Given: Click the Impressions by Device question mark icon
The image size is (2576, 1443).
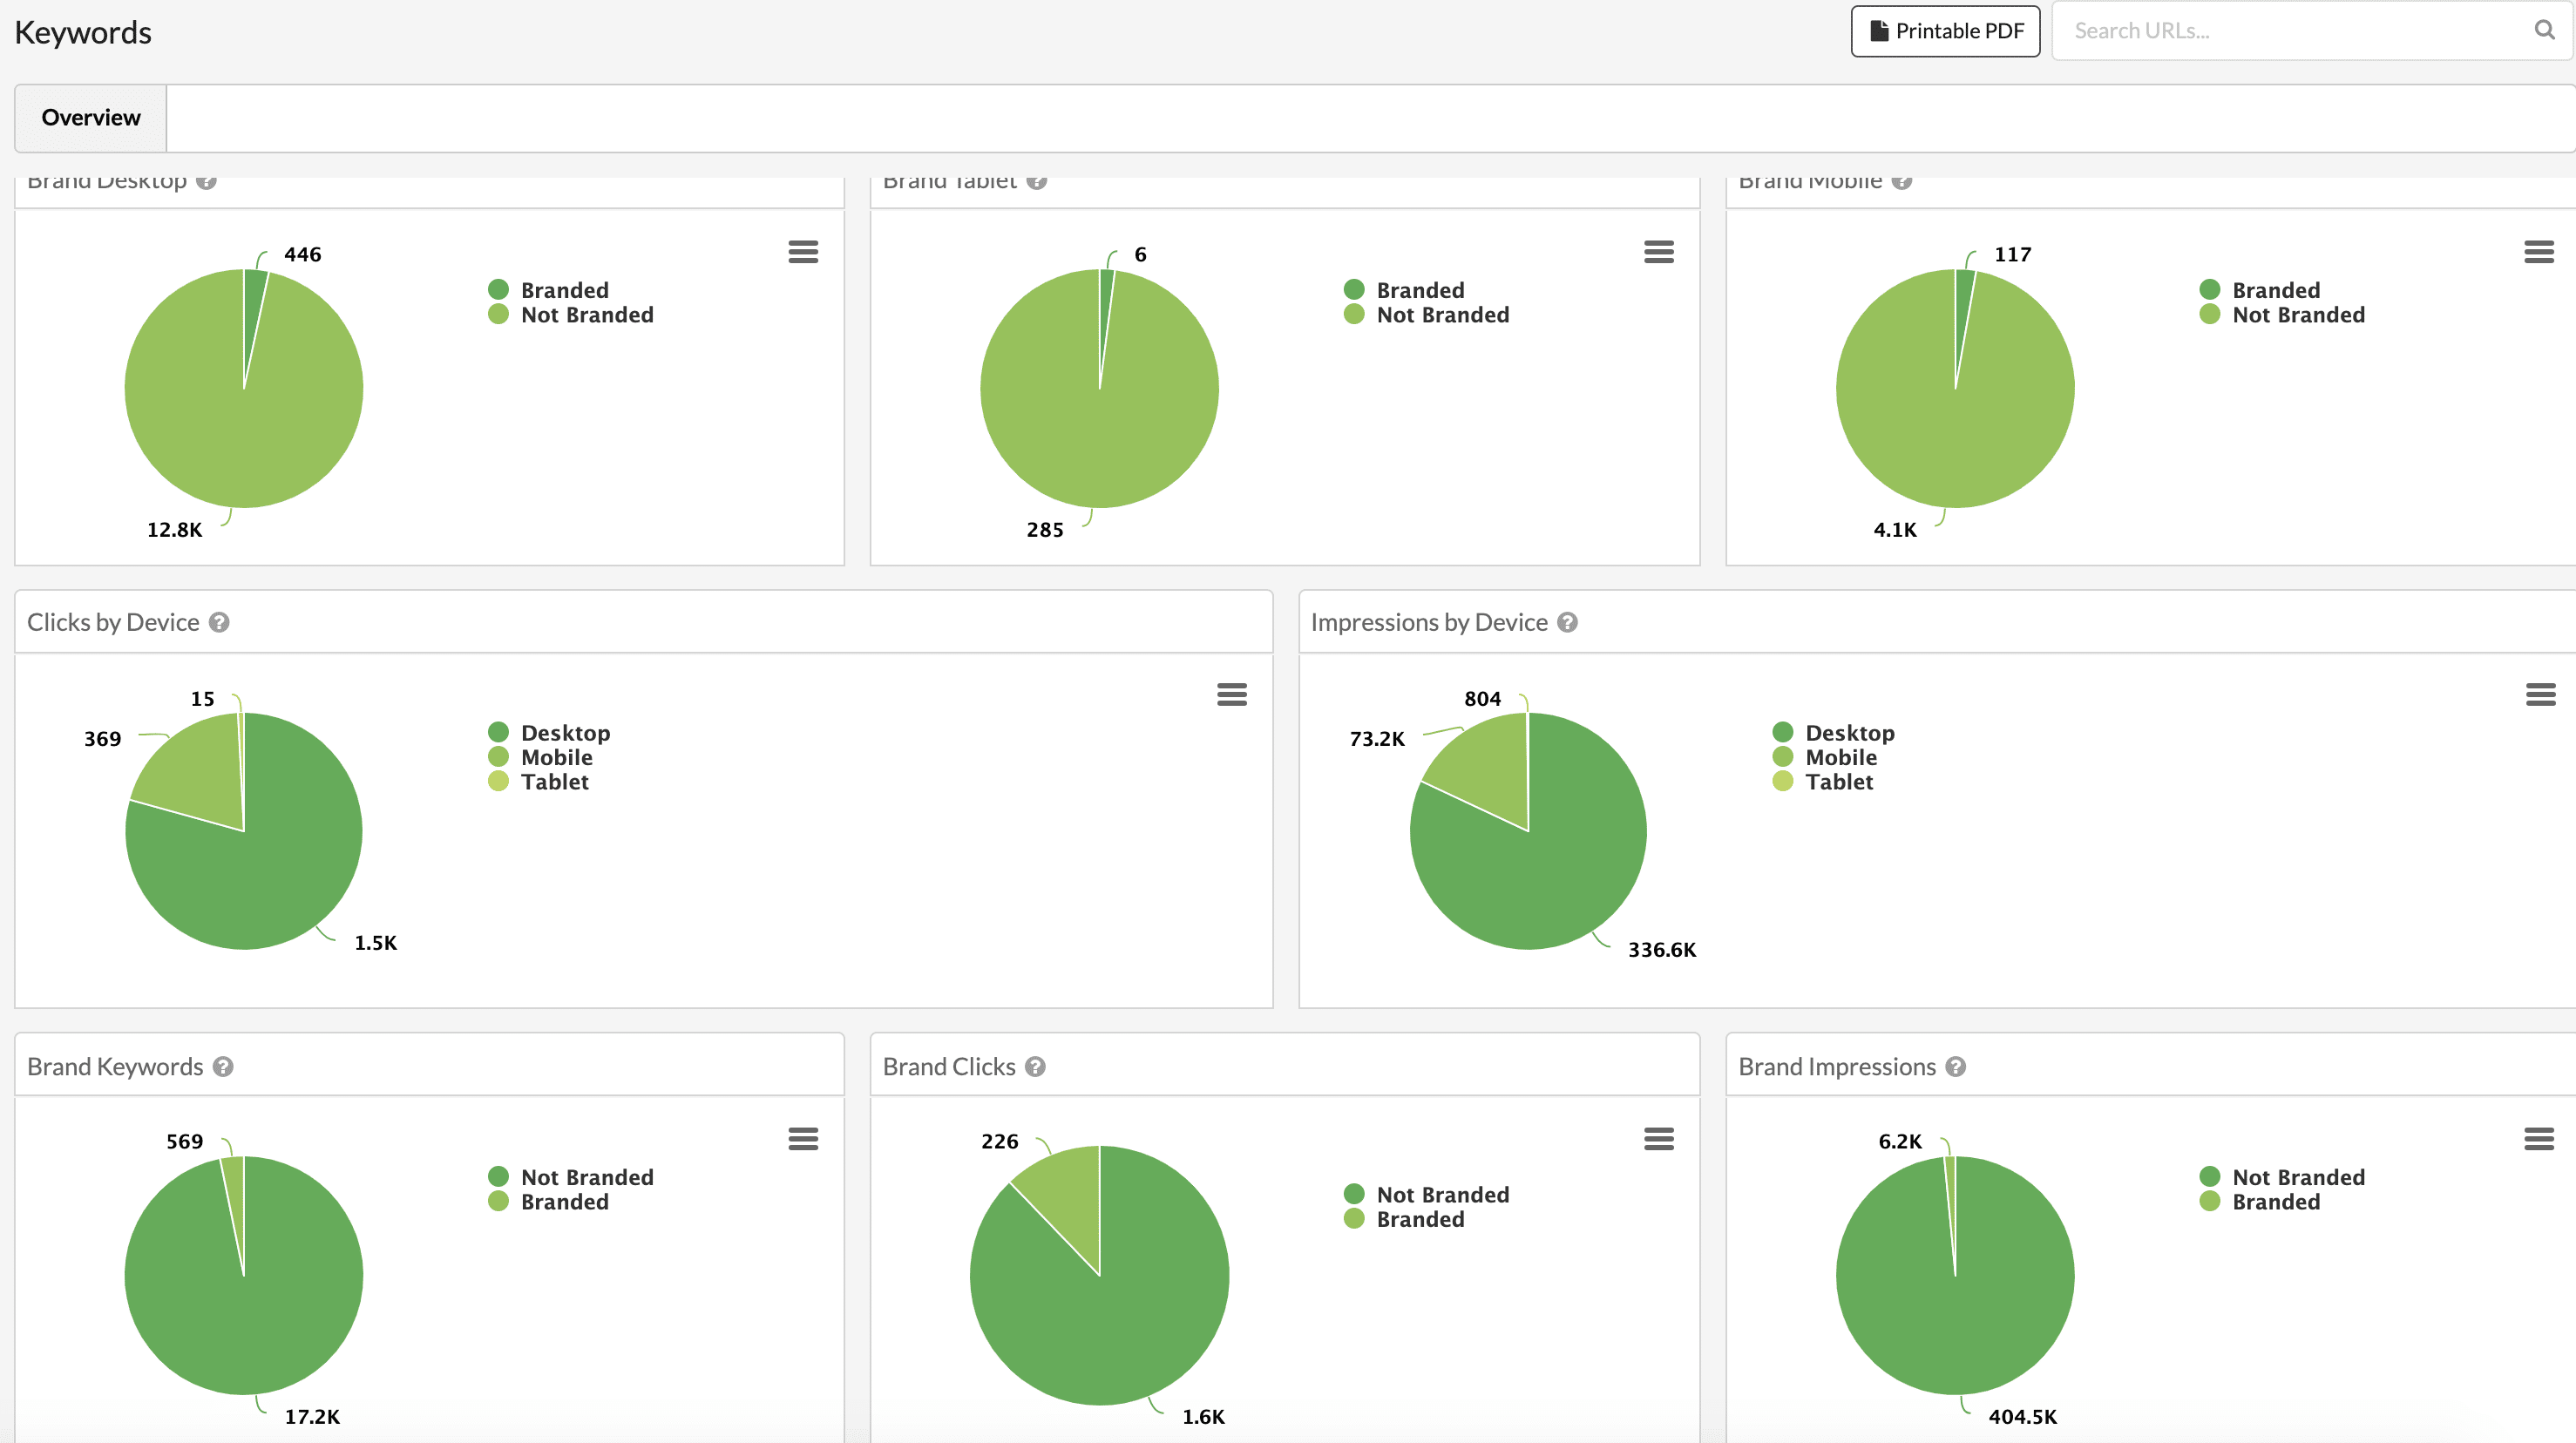Looking at the screenshot, I should [1567, 622].
